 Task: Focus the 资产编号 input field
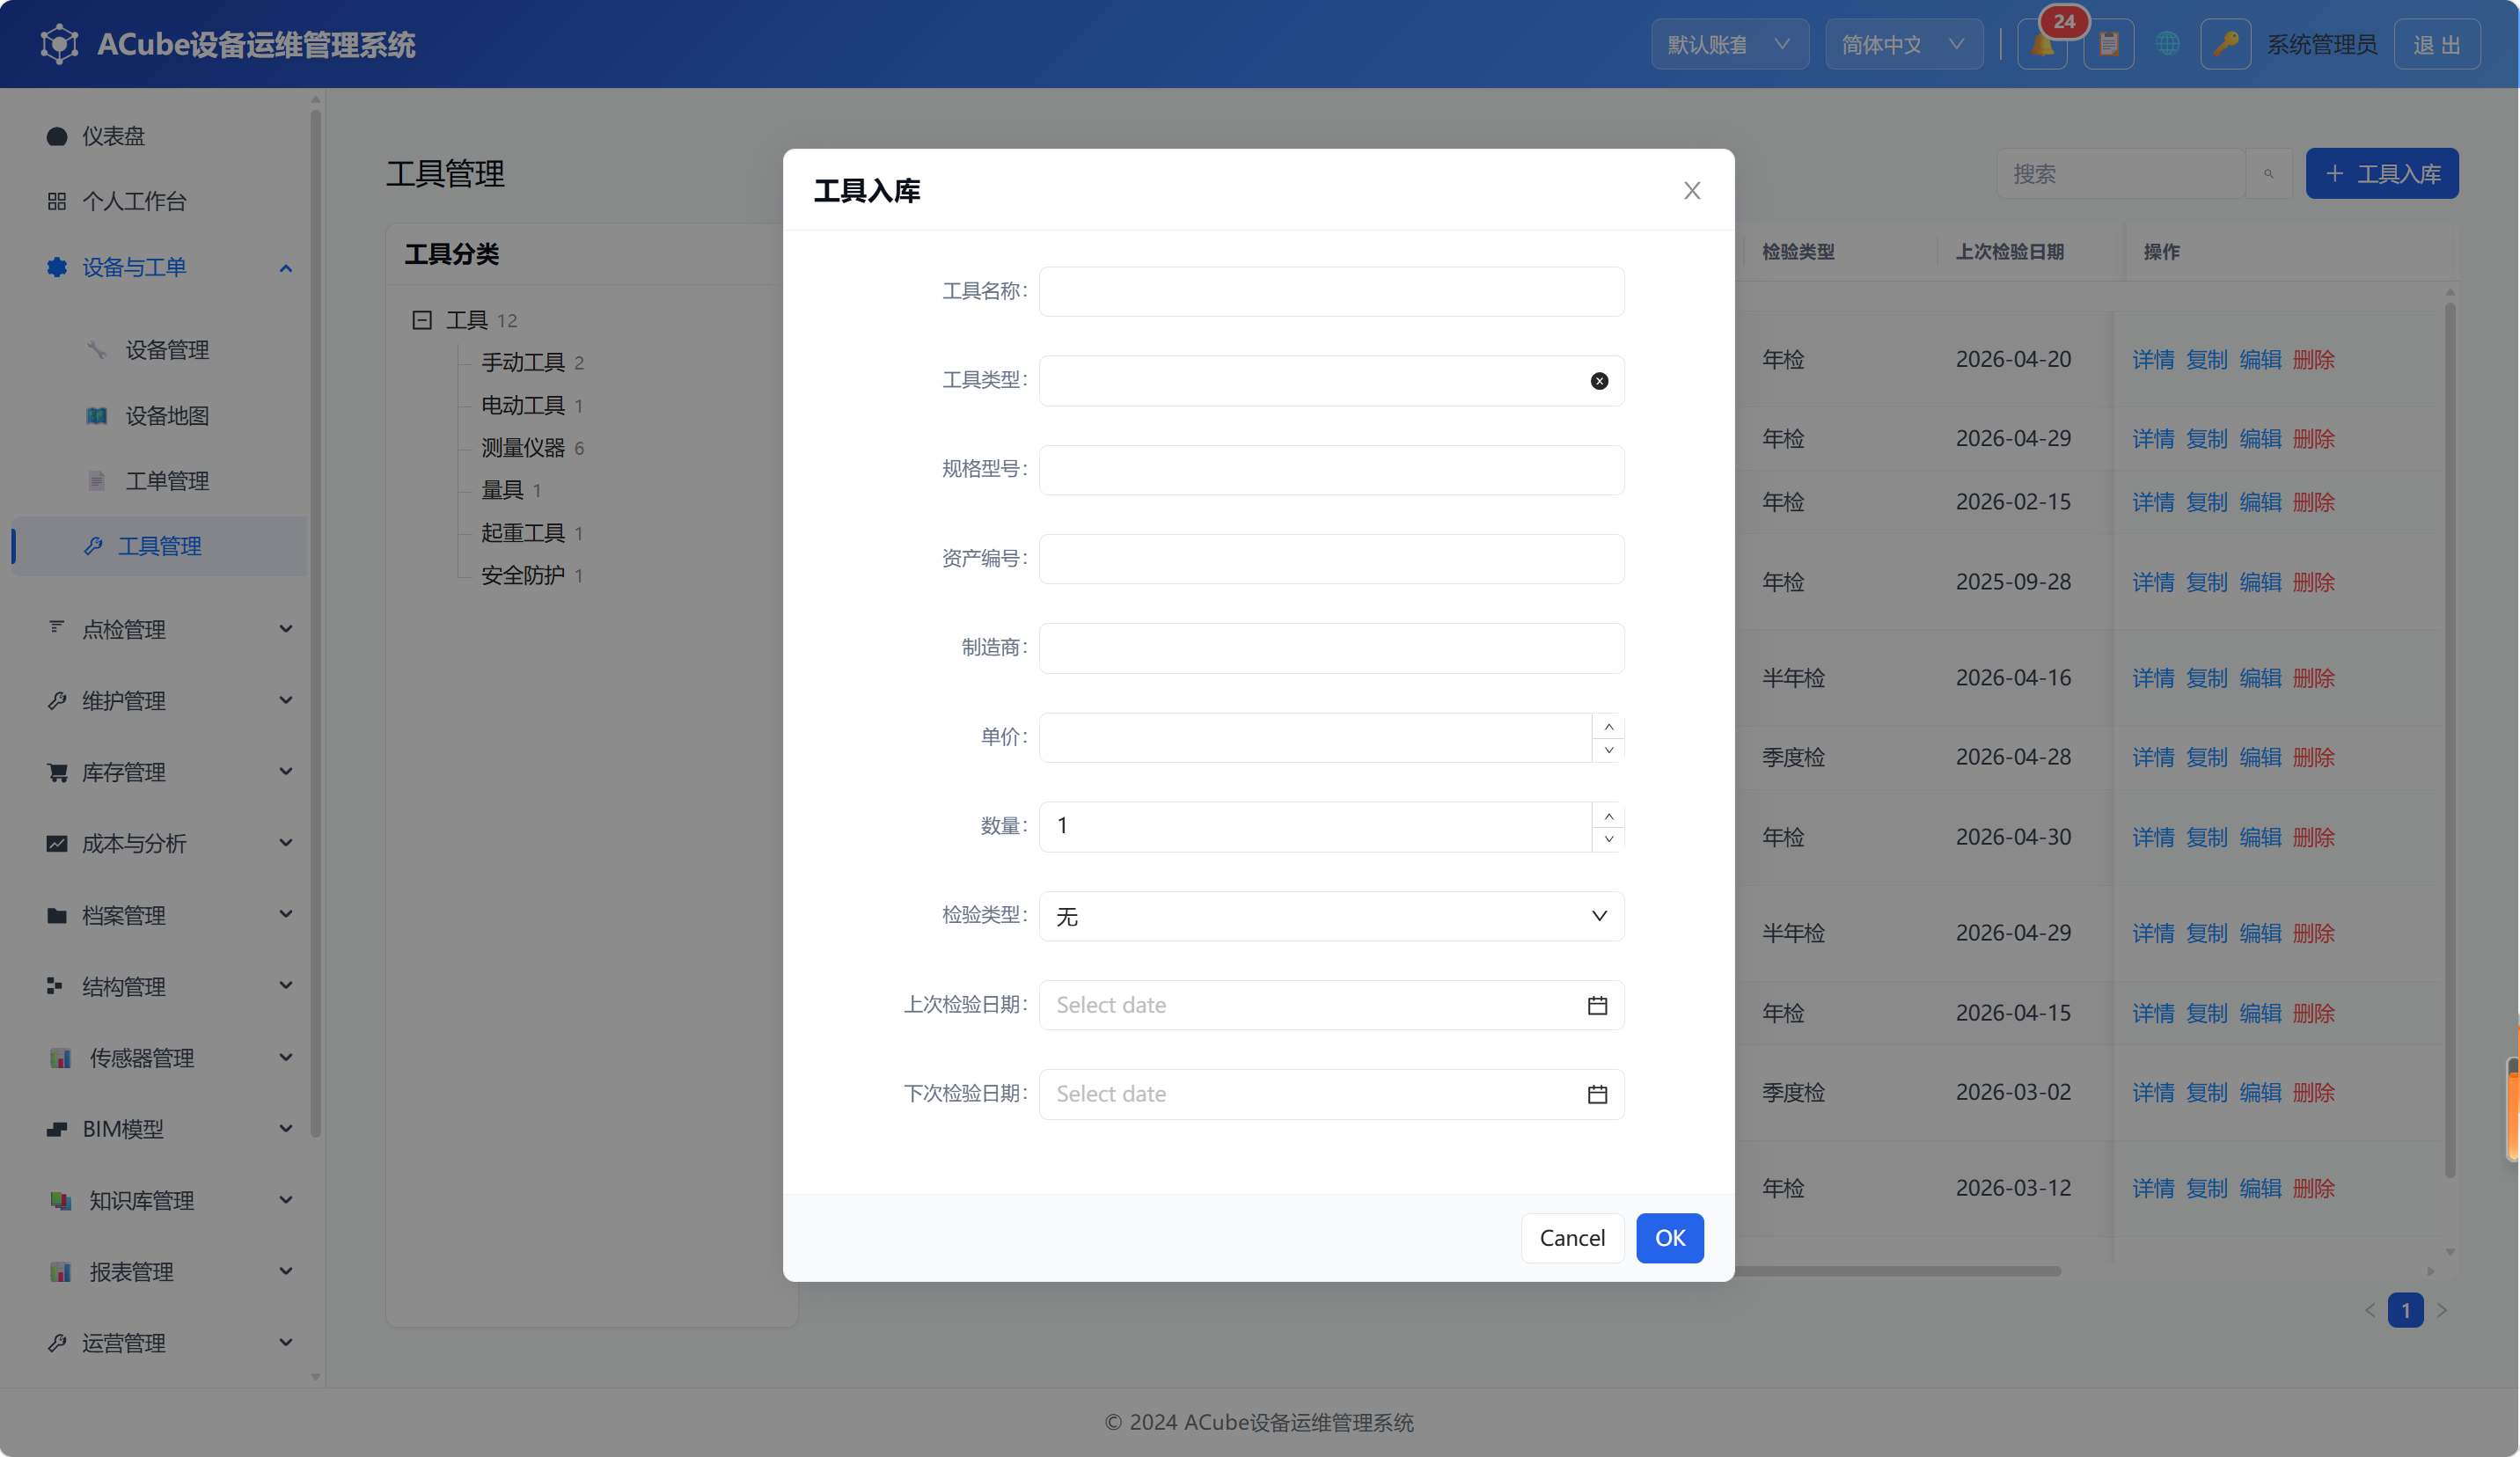point(1331,559)
